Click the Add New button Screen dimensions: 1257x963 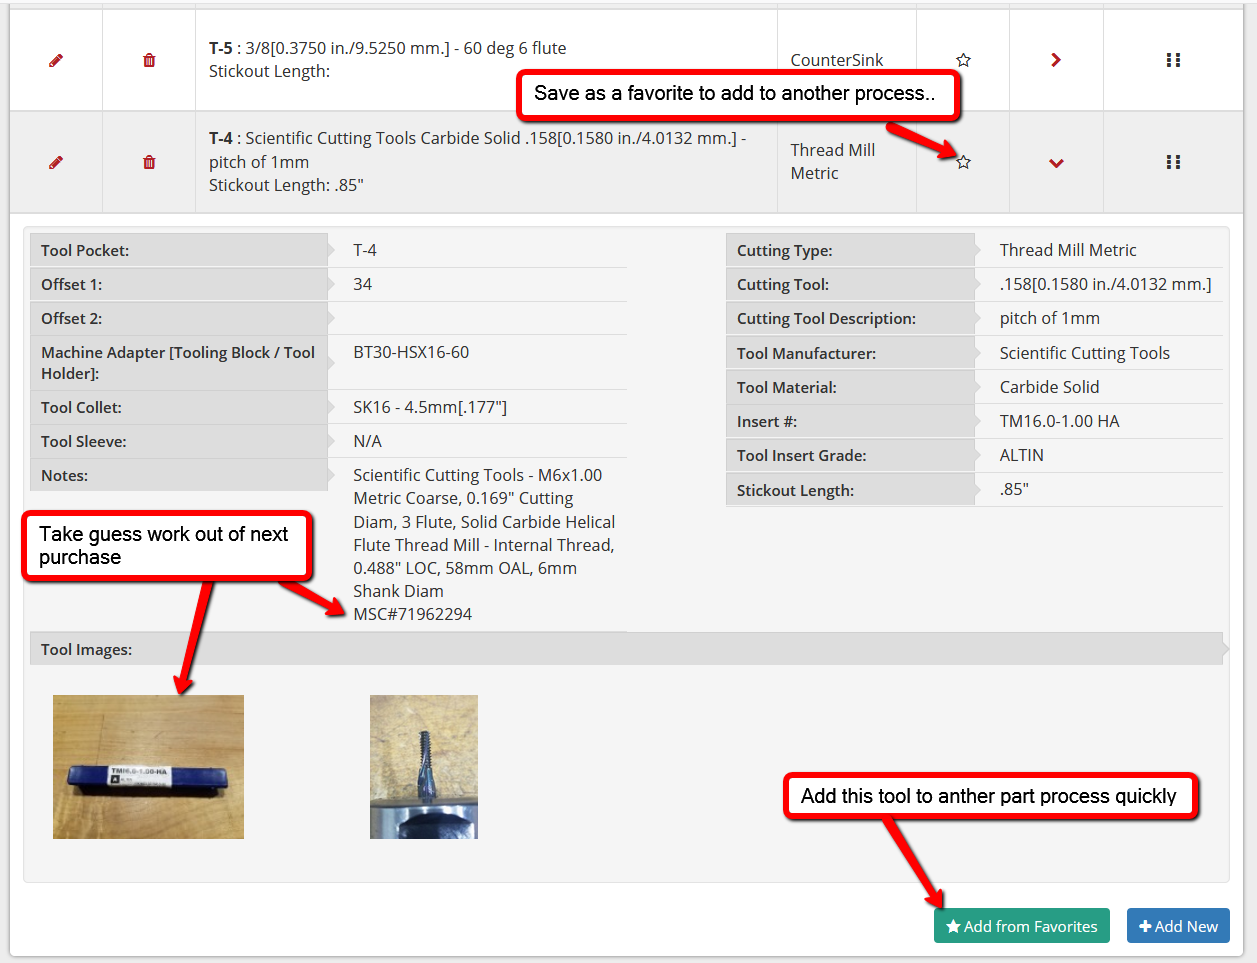point(1178,926)
